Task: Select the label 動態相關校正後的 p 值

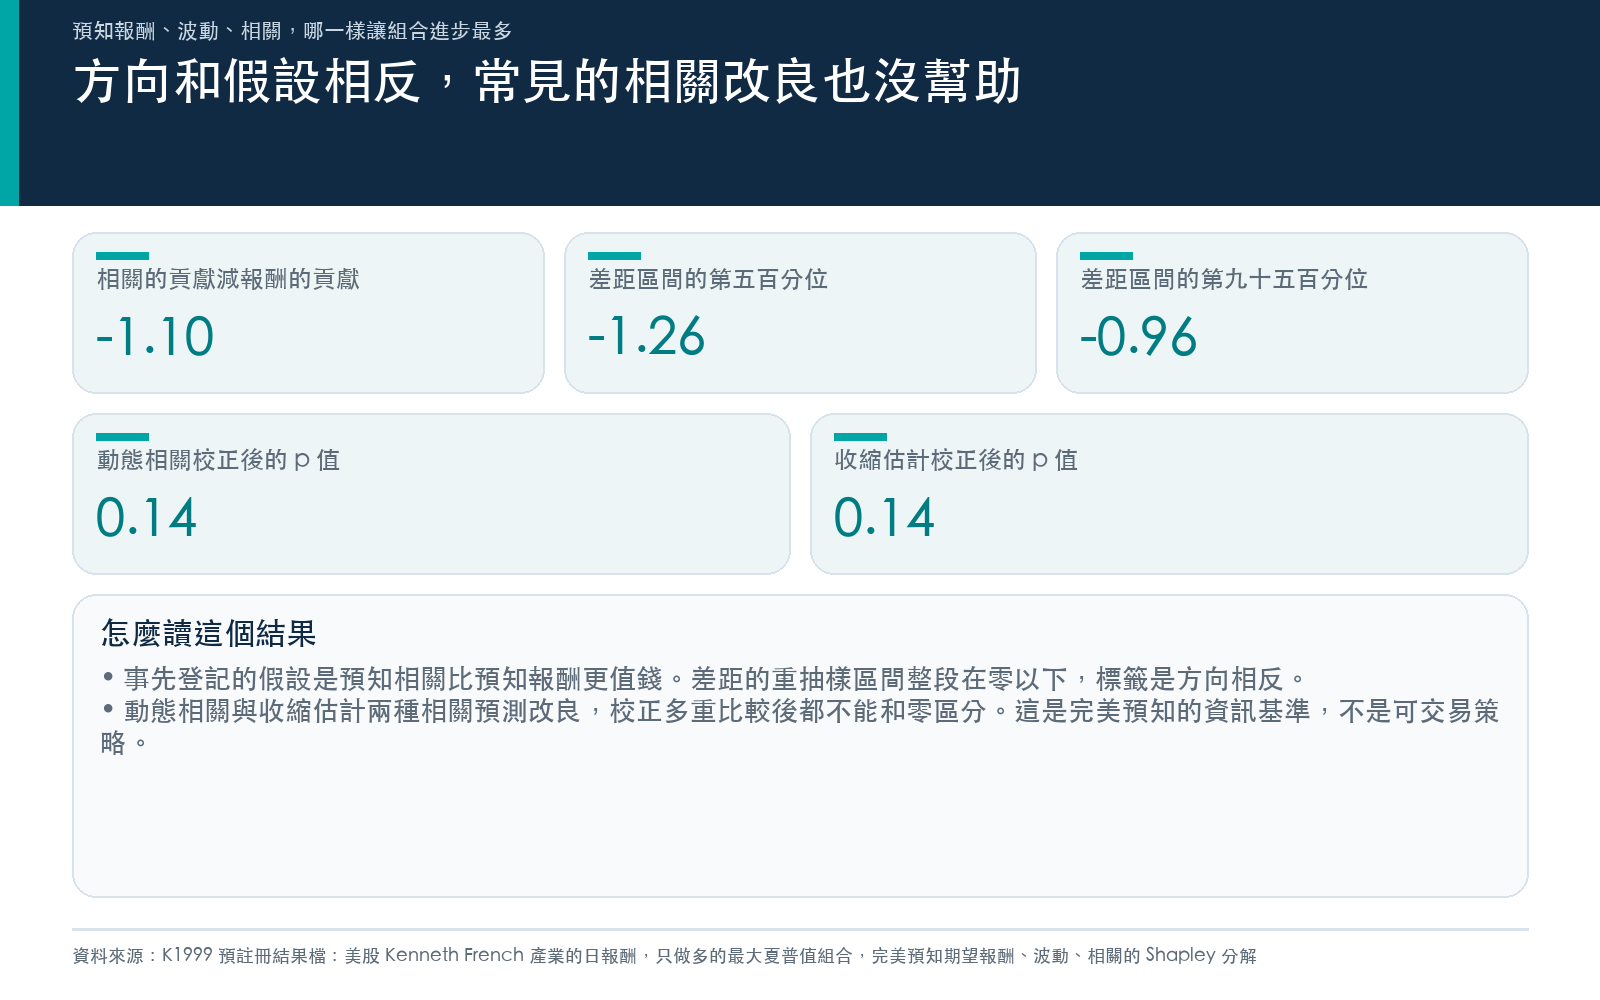Action: point(218,460)
